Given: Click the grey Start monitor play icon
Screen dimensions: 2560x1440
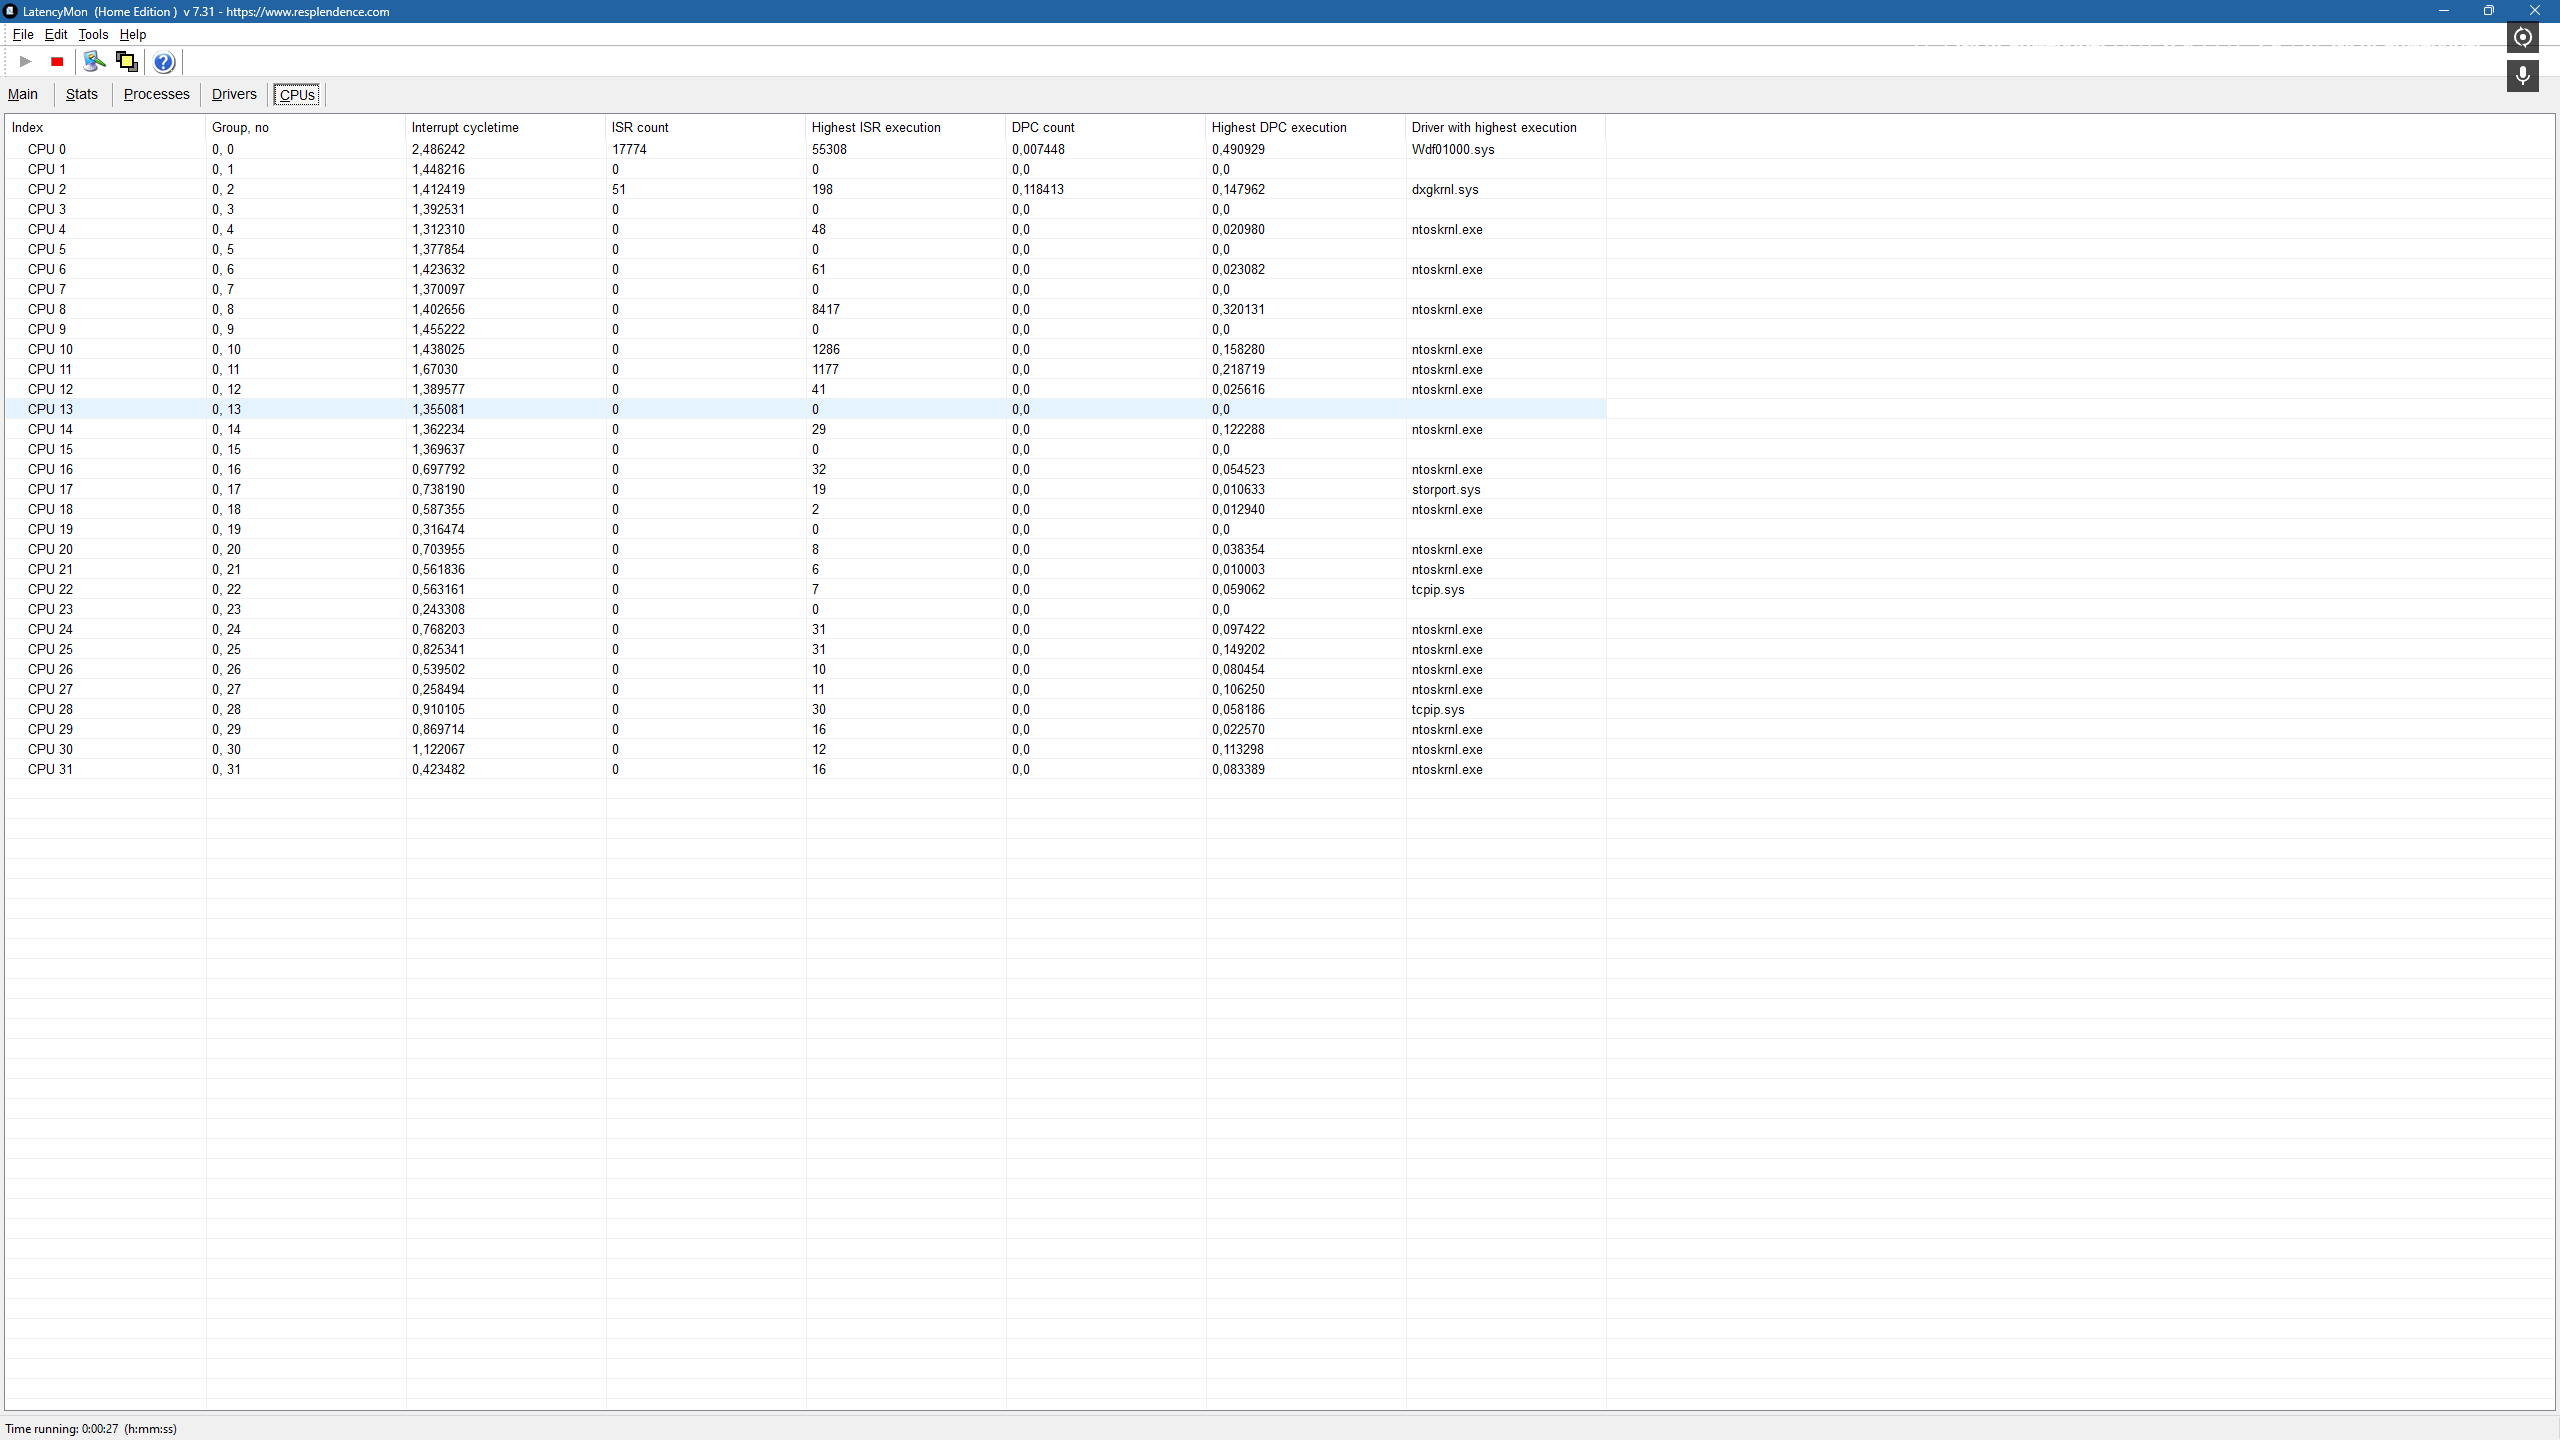Looking at the screenshot, I should 26,62.
